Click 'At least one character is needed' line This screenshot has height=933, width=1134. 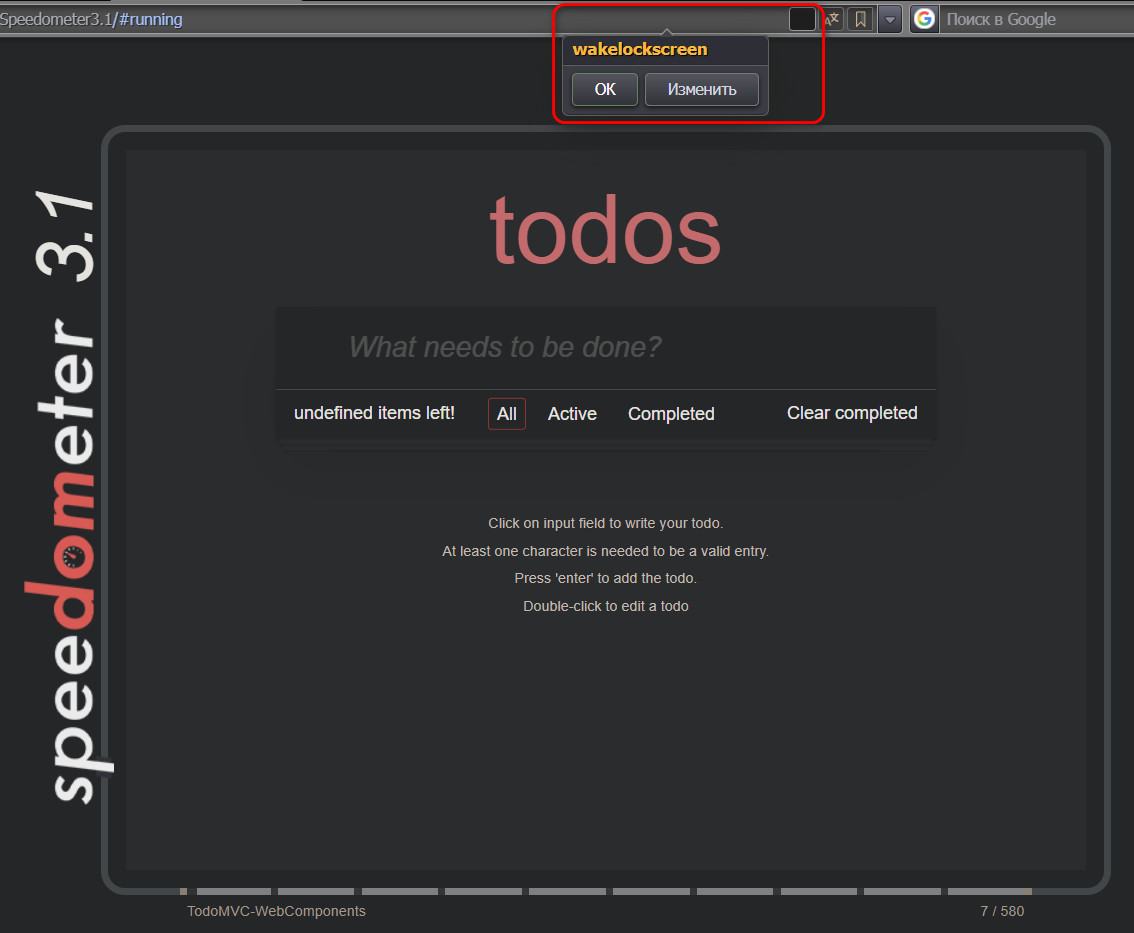click(605, 551)
